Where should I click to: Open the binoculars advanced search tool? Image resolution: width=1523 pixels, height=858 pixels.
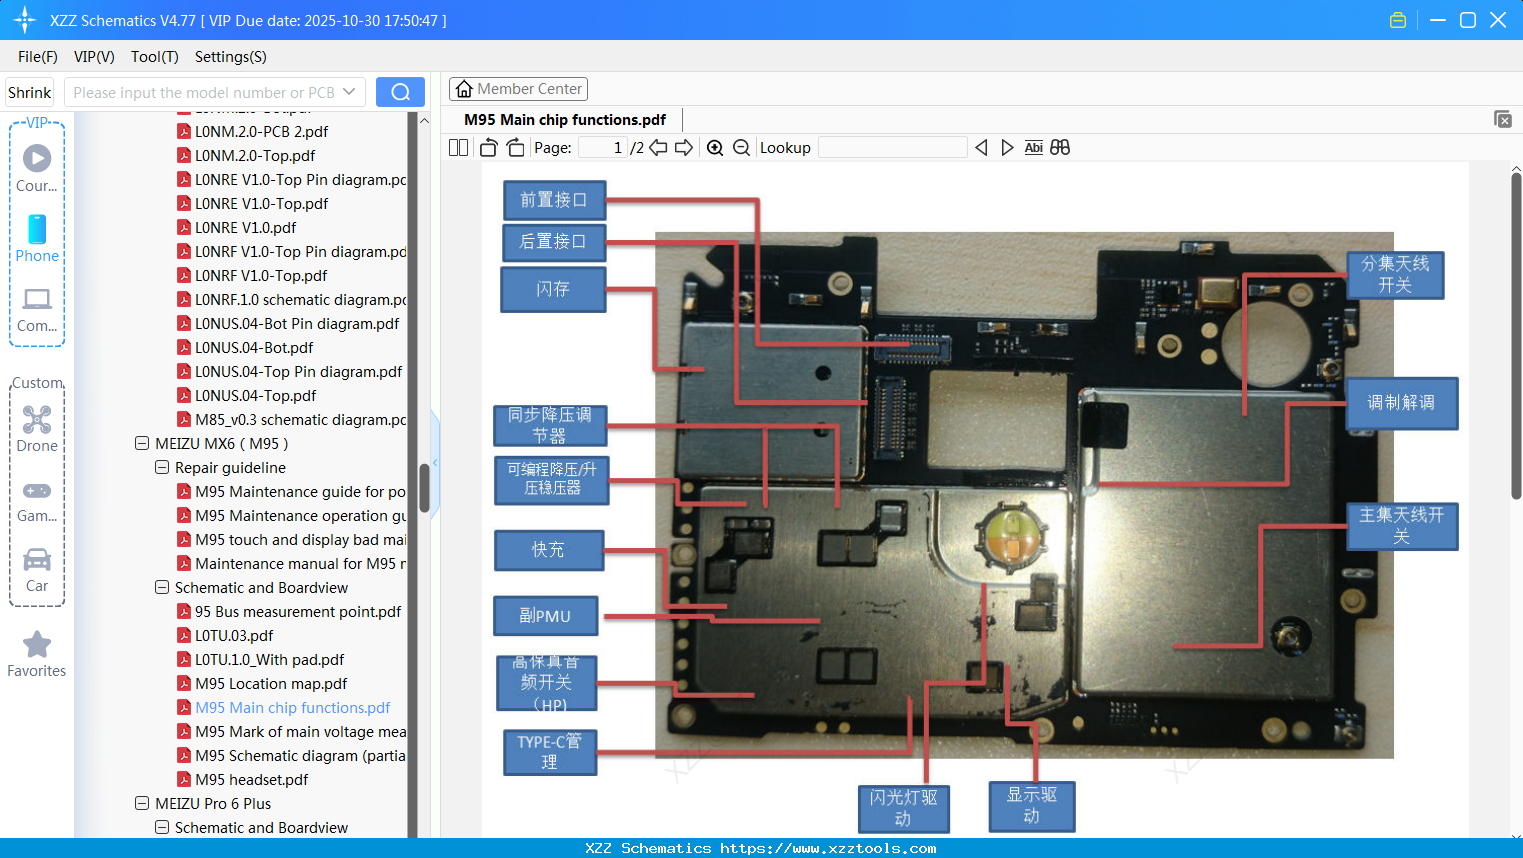click(1060, 147)
